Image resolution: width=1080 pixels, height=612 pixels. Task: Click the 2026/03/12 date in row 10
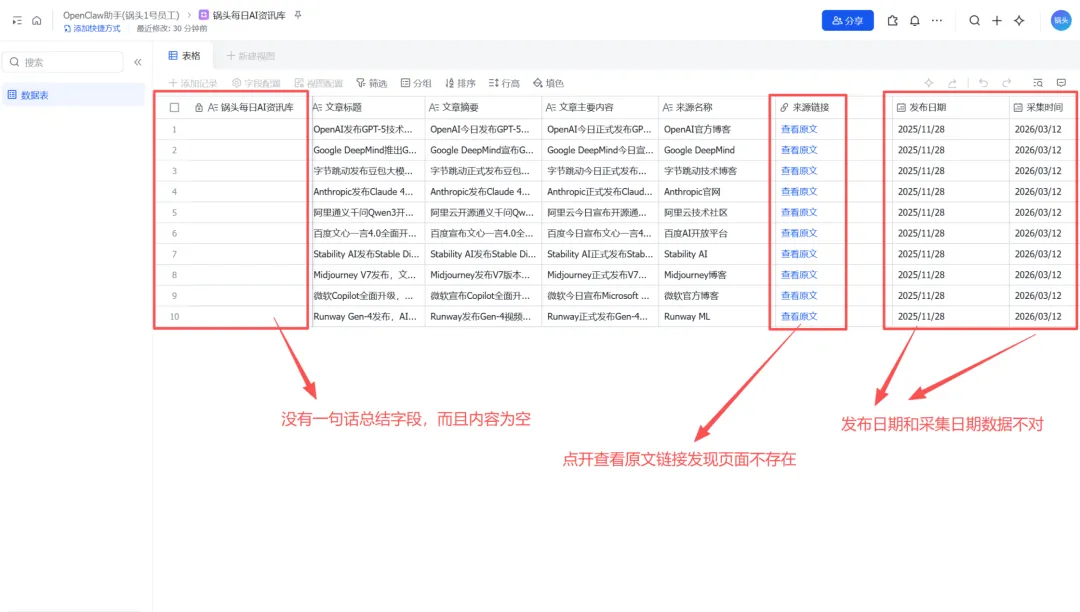[x=1038, y=316]
